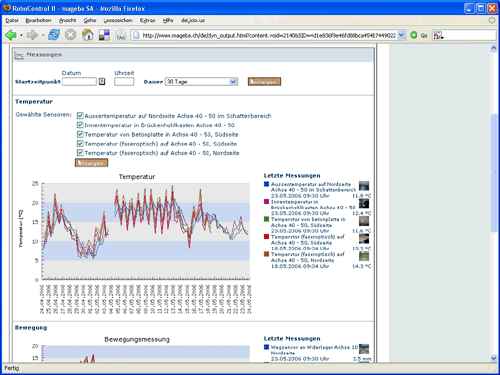This screenshot has width=500, height=375.
Task: Open the Extras menu
Action: pyautogui.click(x=147, y=20)
